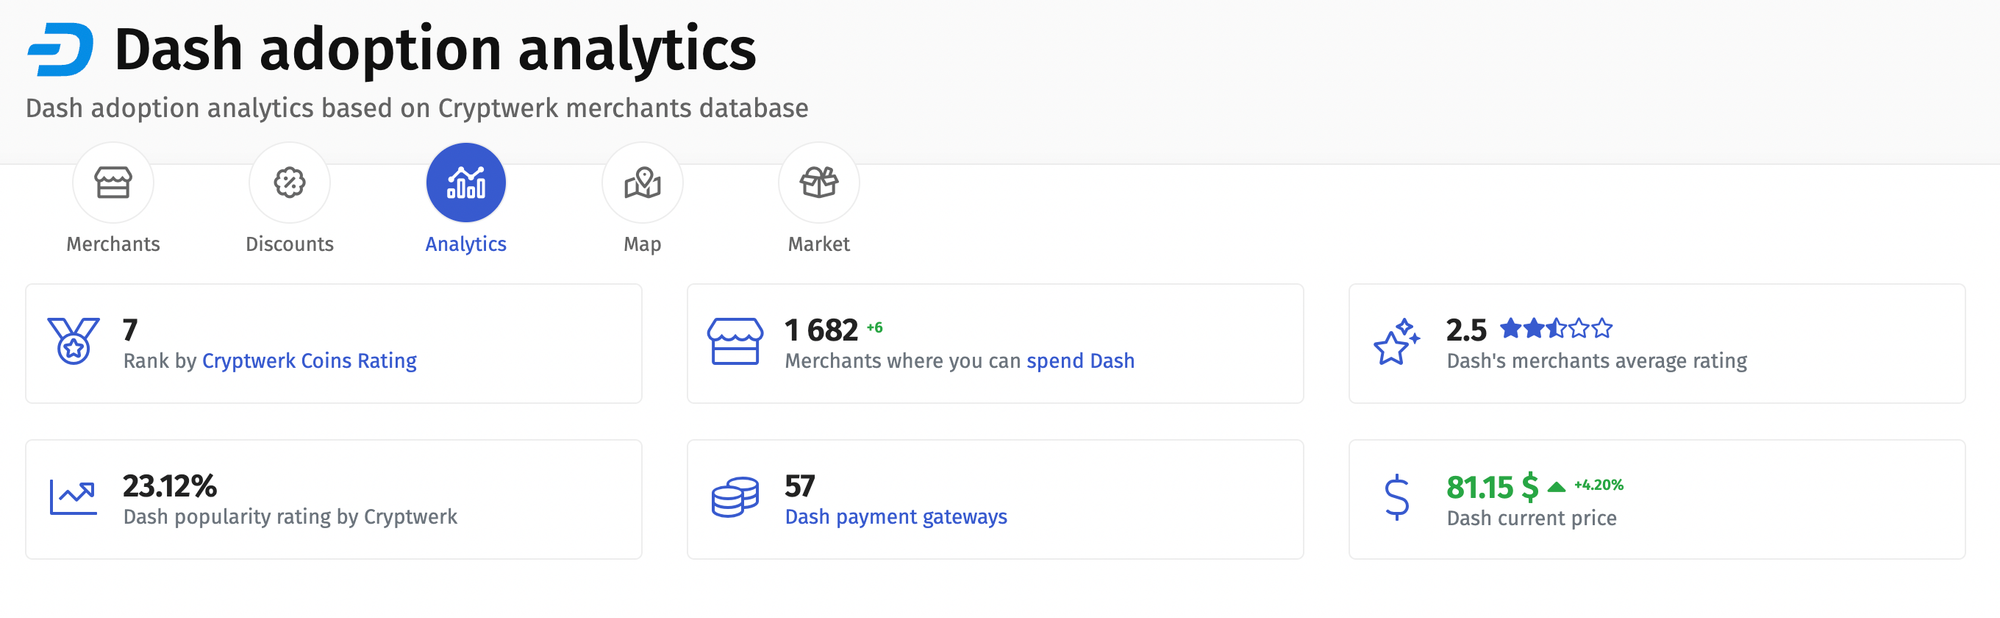Open the Market gift box icon
This screenshot has height=618, width=2000.
coord(819,183)
